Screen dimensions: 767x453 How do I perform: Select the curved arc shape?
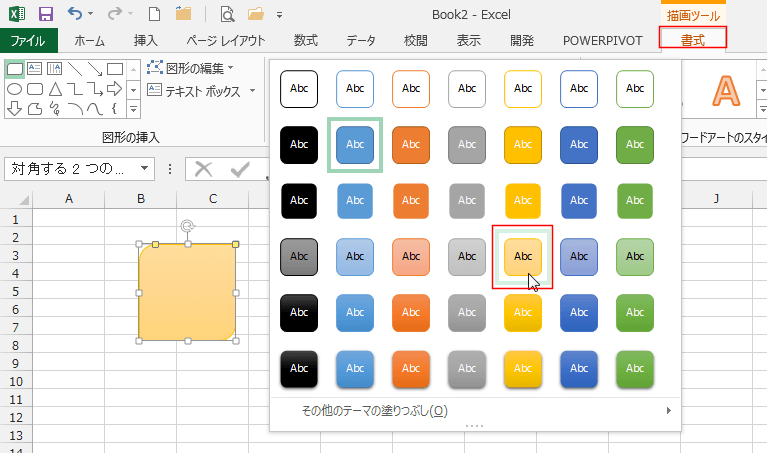[x=75, y=109]
